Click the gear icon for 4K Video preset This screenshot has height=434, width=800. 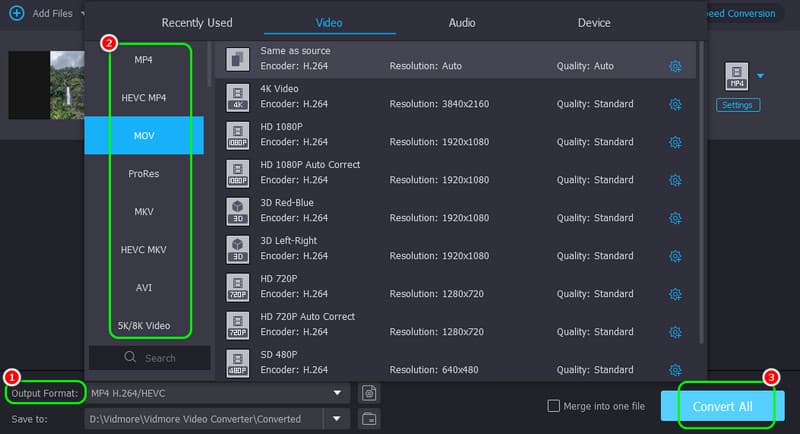675,104
